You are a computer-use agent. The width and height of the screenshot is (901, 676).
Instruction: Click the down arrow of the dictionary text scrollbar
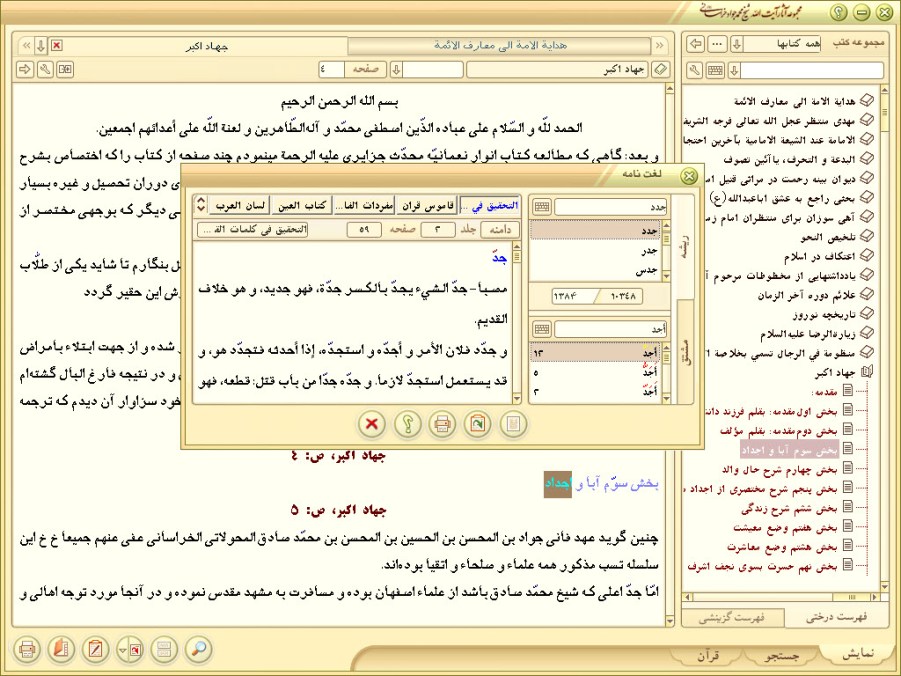point(516,398)
